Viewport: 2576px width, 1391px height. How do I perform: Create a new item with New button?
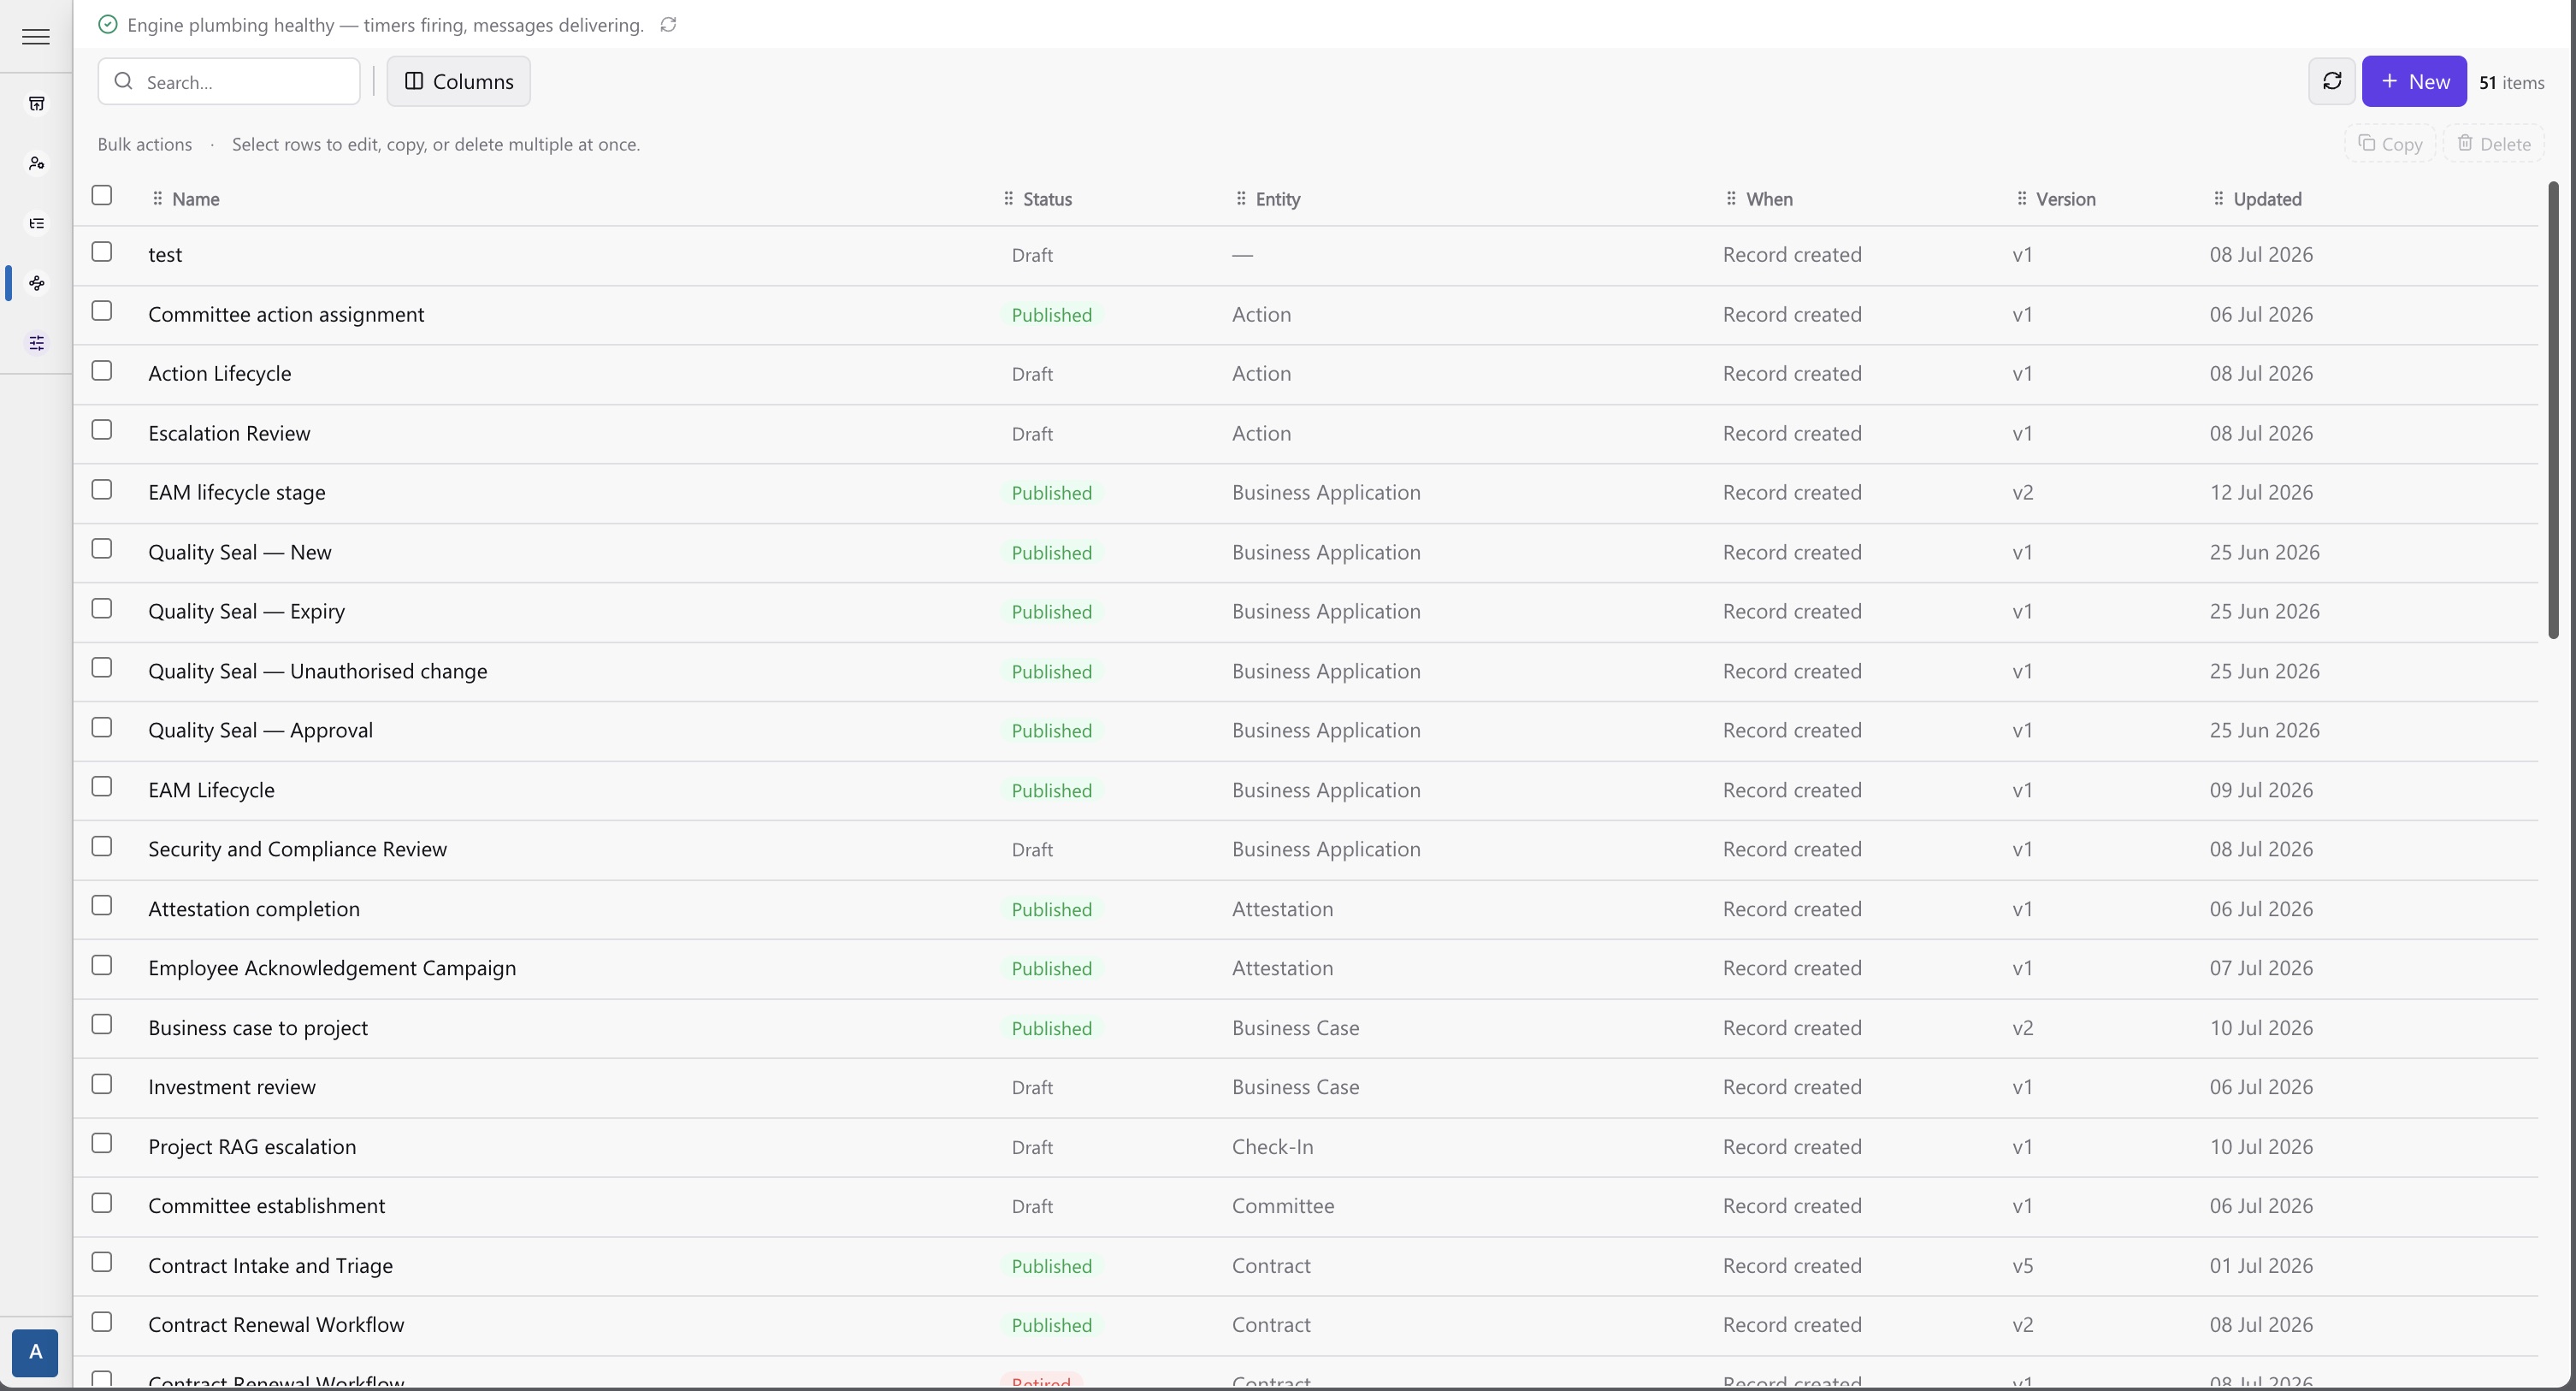pyautogui.click(x=2414, y=81)
